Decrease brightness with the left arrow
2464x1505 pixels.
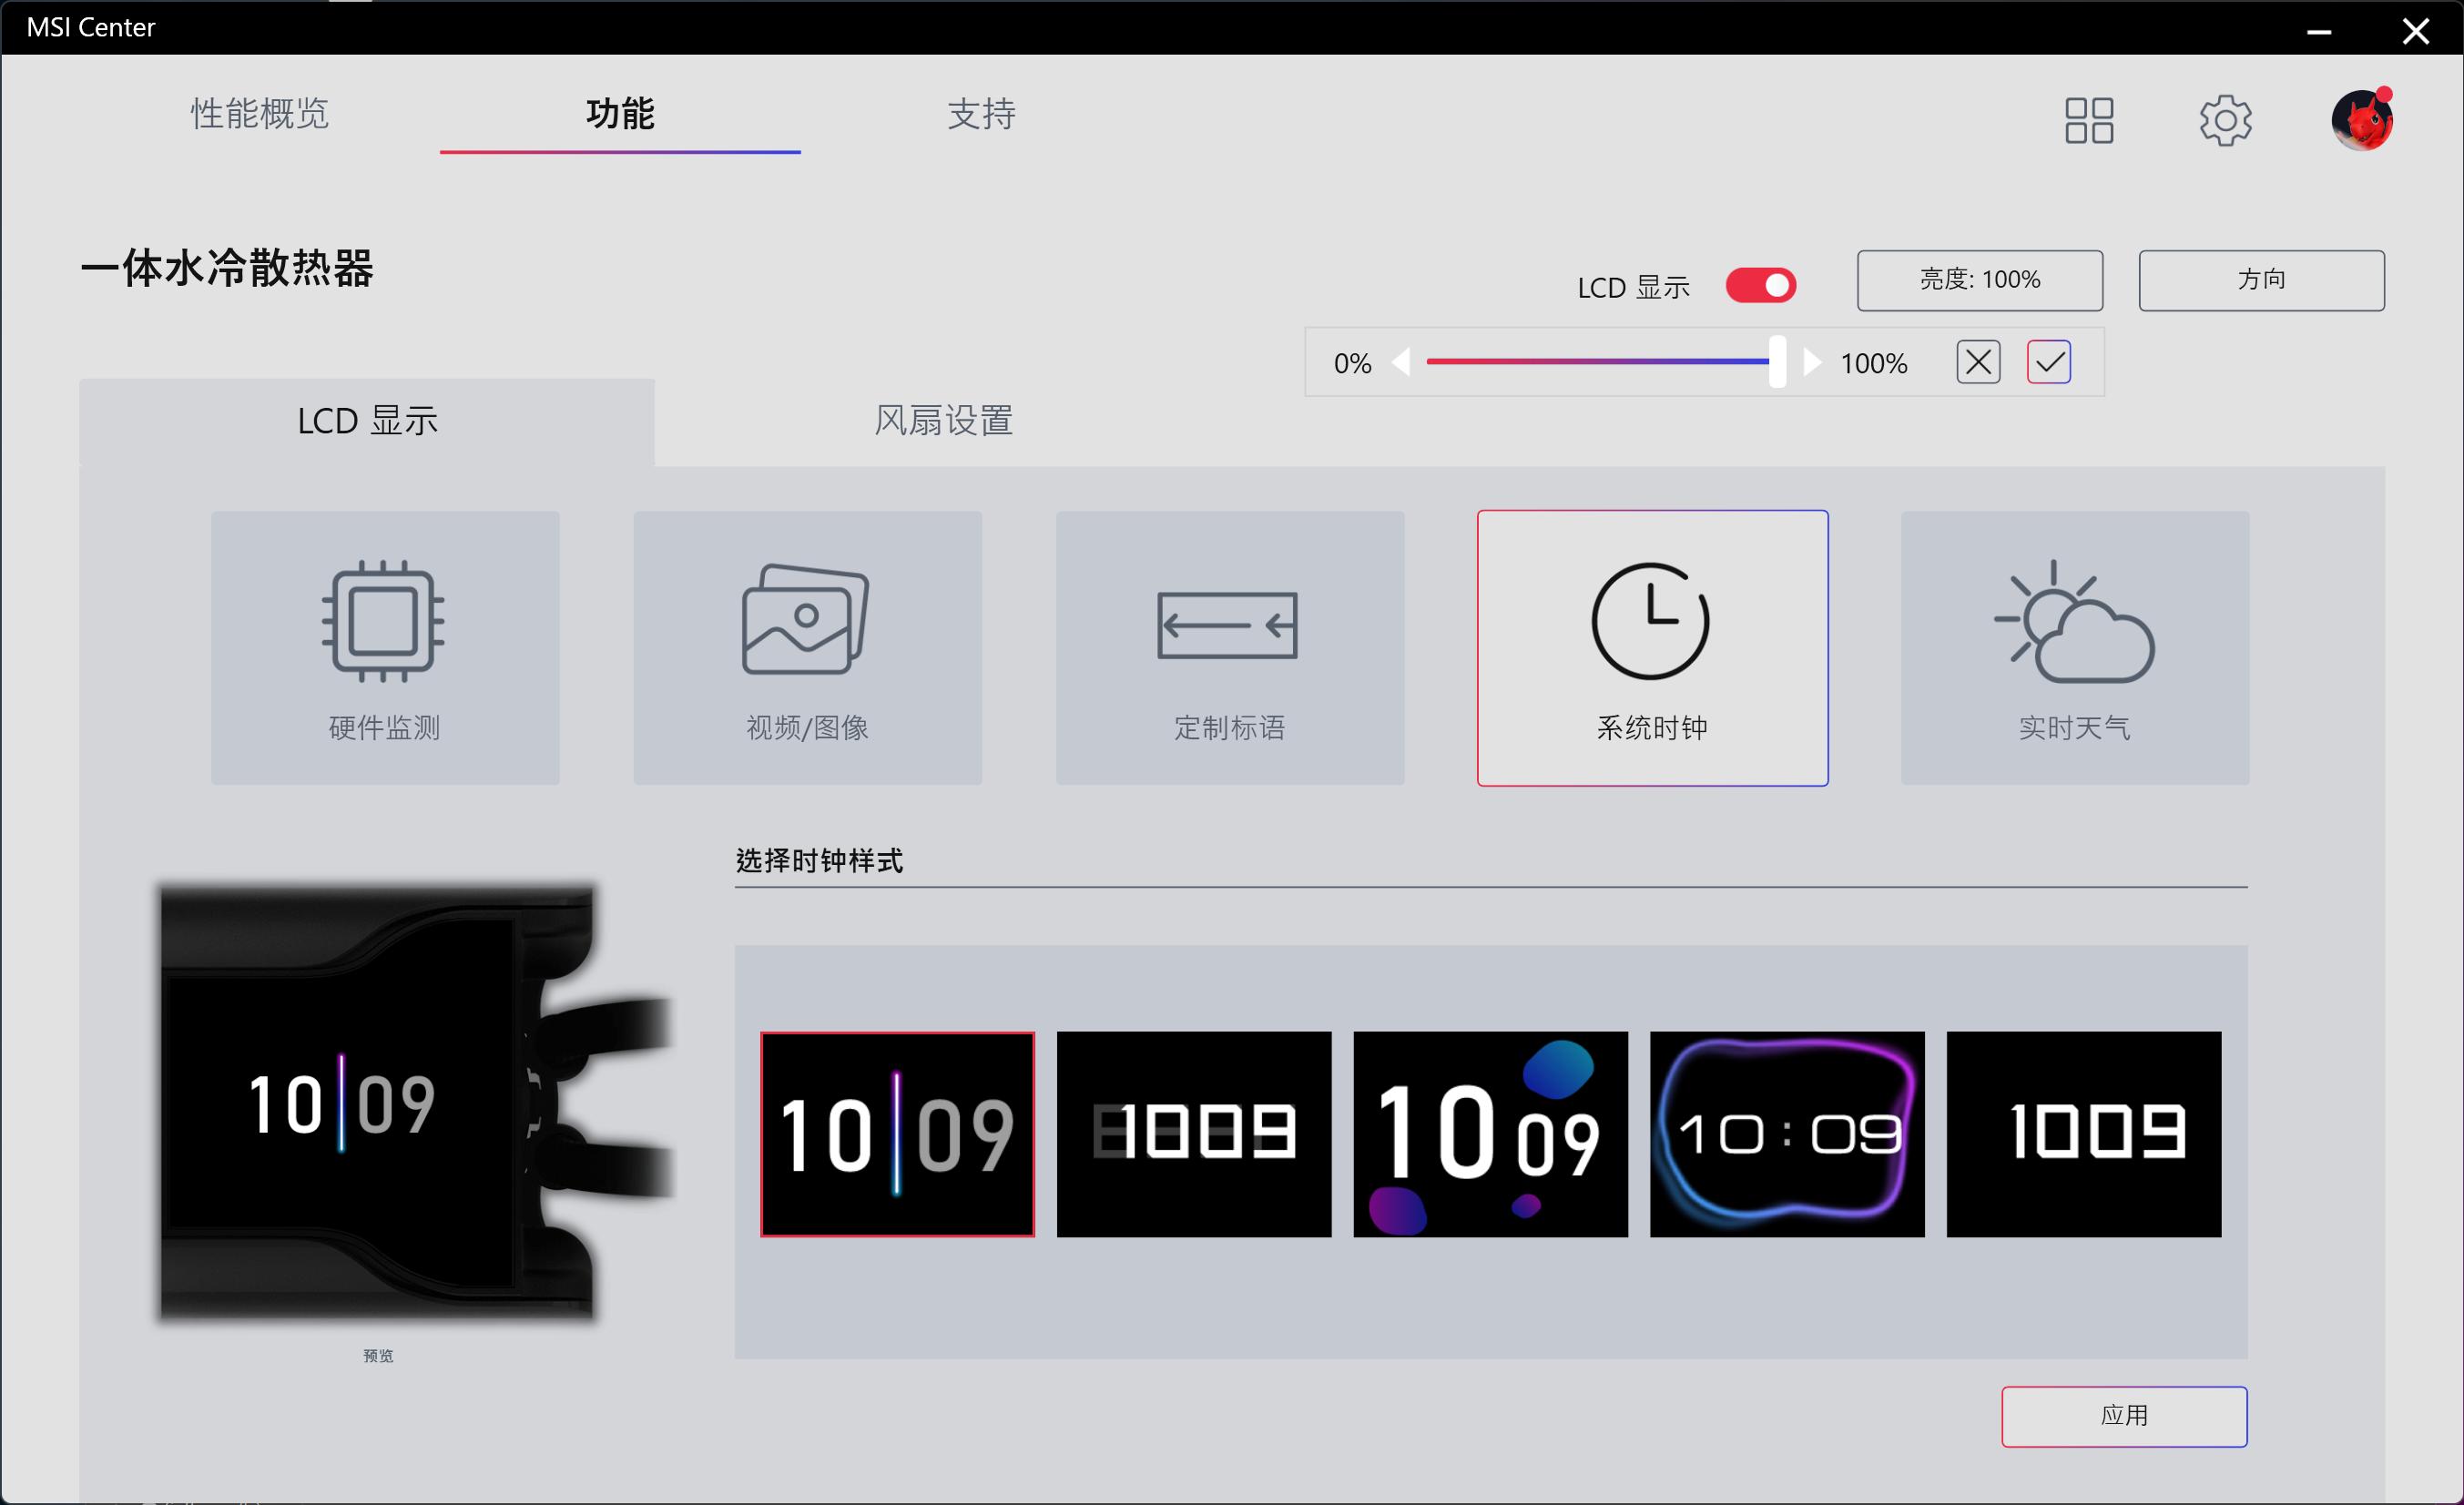[1403, 363]
